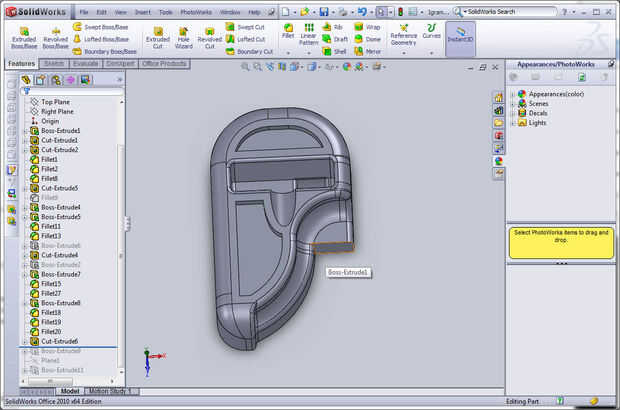
Task: Open the Reference Geometry dropdown
Action: pyautogui.click(x=403, y=37)
